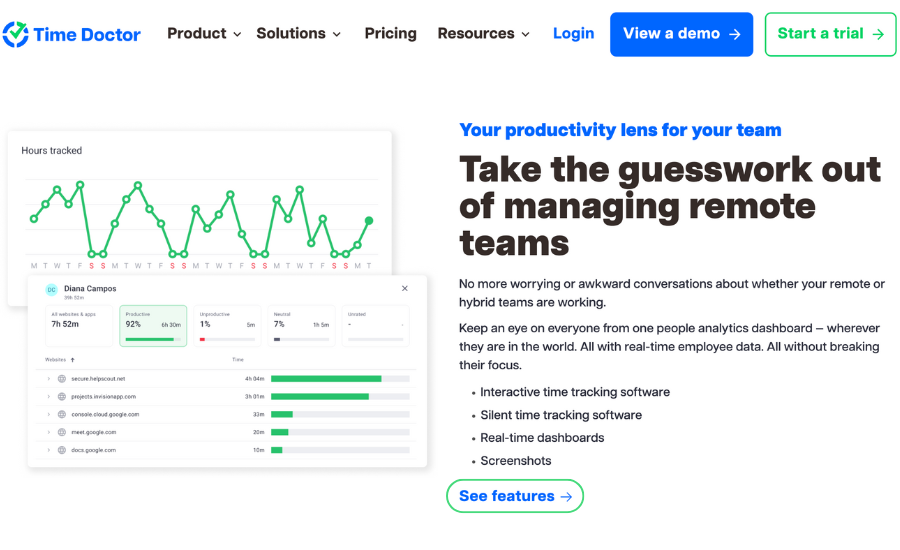Close the Diana Campos panel
The image size is (900, 550).
coord(405,288)
